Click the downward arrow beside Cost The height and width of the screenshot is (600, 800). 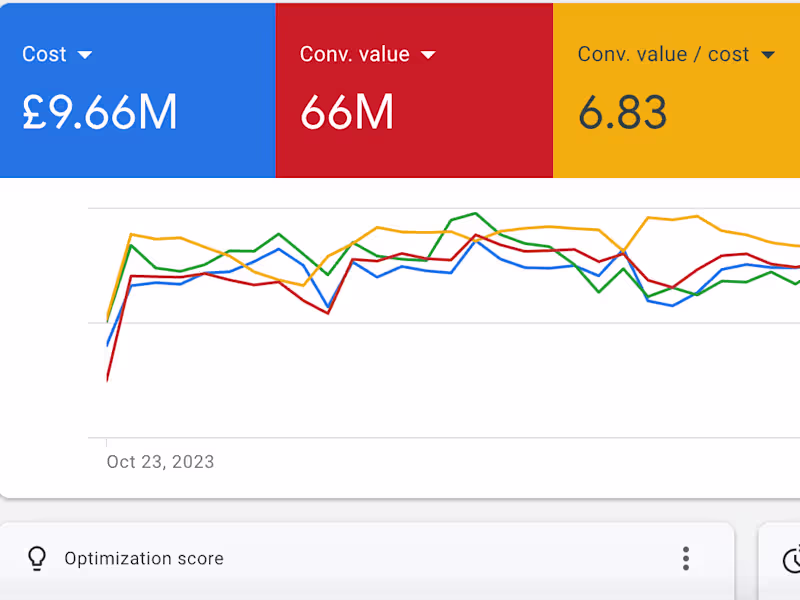coord(86,55)
